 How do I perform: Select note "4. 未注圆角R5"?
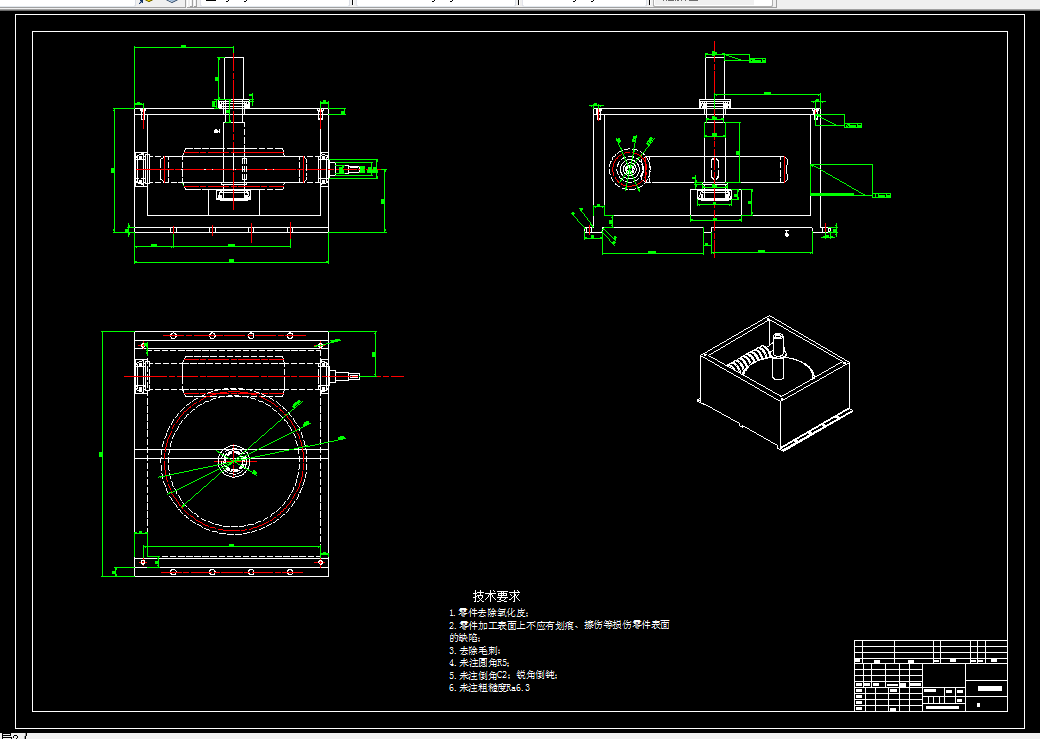coord(480,663)
